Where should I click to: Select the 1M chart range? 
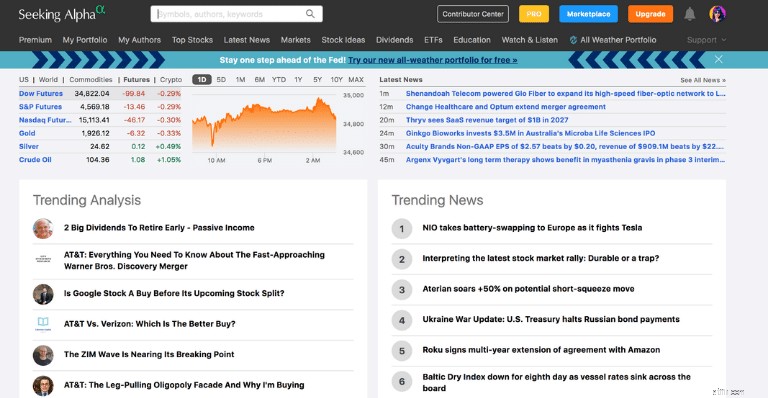pos(240,79)
